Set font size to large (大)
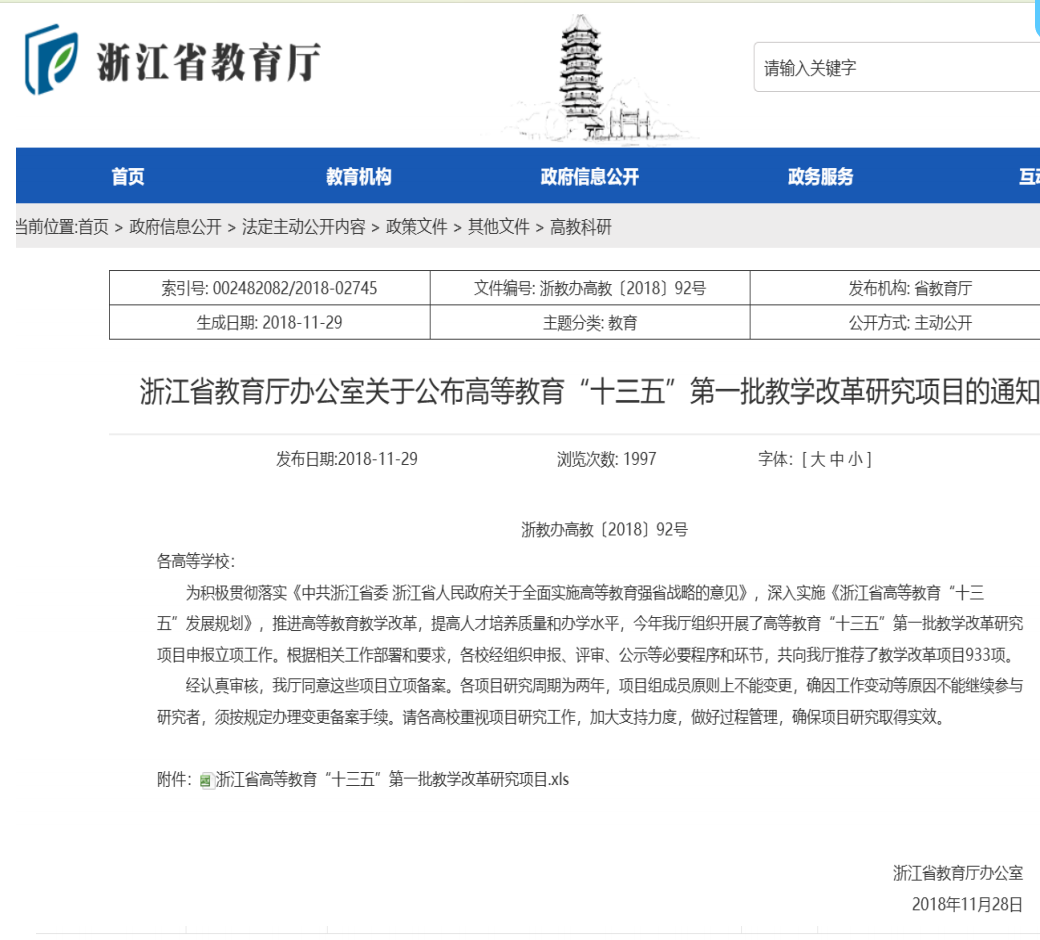 [817, 459]
